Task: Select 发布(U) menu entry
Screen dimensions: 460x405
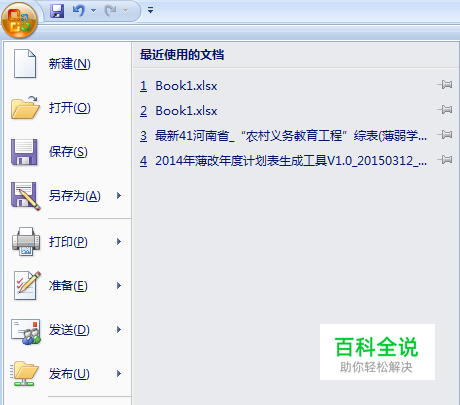Action: click(x=68, y=374)
